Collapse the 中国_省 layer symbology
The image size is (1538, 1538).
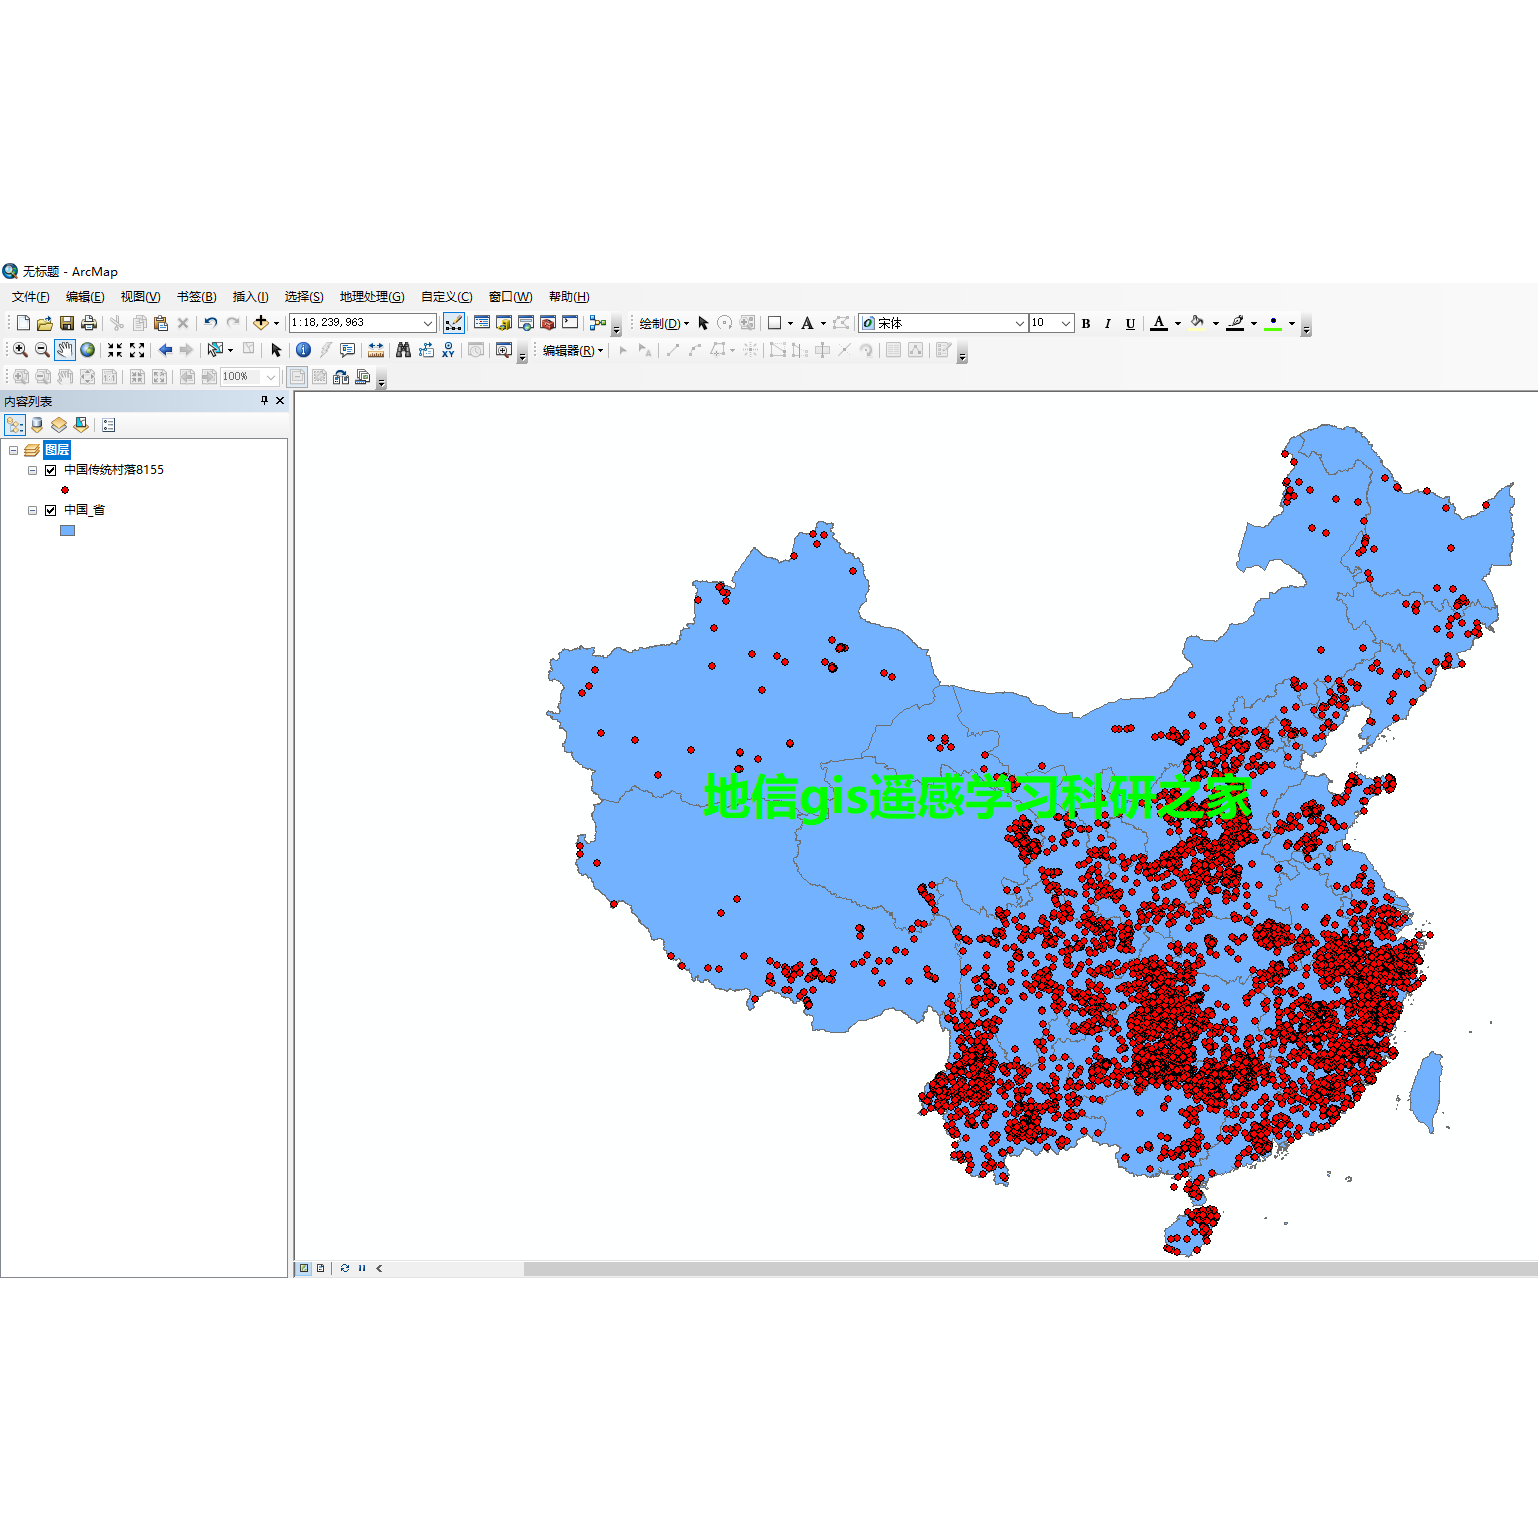pos(32,510)
